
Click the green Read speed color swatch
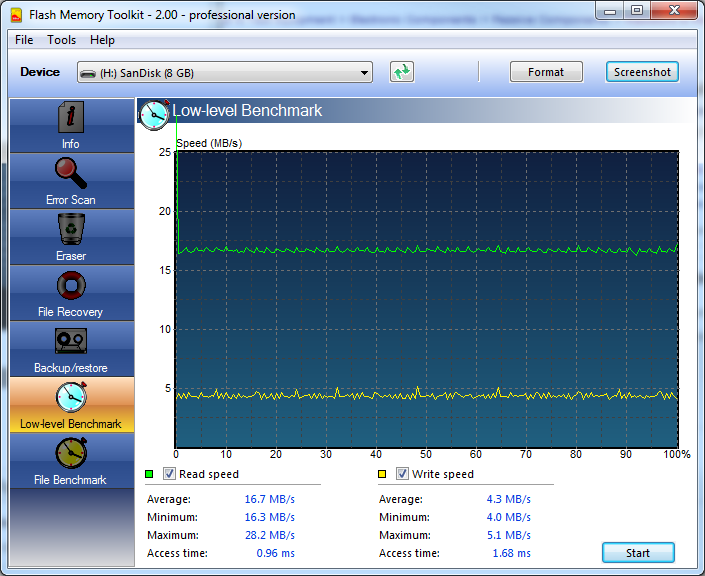pyautogui.click(x=150, y=474)
